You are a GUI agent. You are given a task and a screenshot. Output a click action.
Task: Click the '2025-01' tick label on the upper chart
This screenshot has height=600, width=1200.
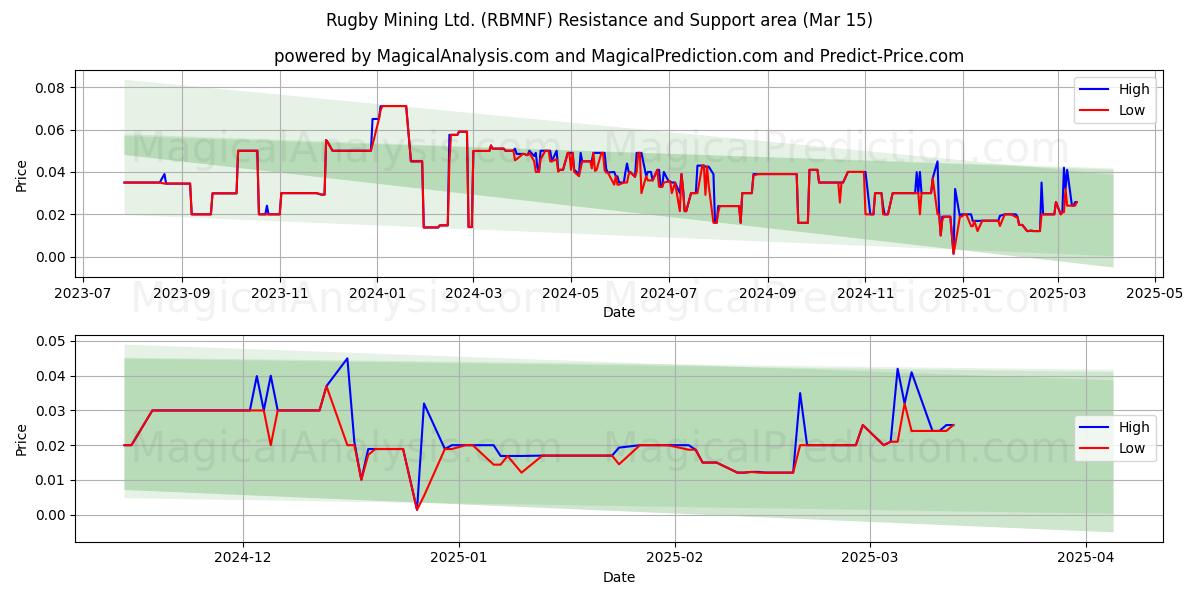click(x=962, y=294)
